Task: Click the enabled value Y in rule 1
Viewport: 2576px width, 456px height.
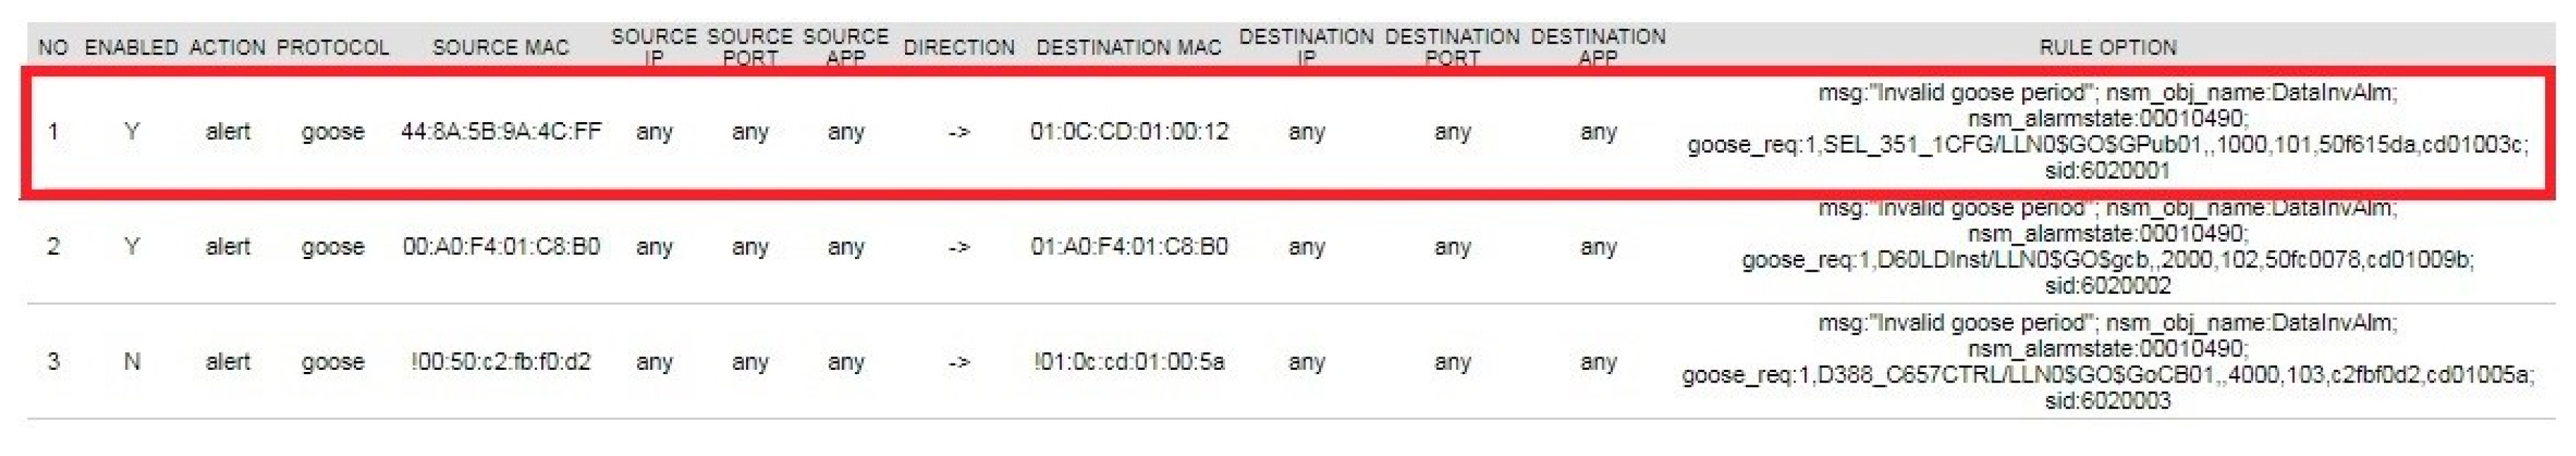Action: tap(131, 131)
